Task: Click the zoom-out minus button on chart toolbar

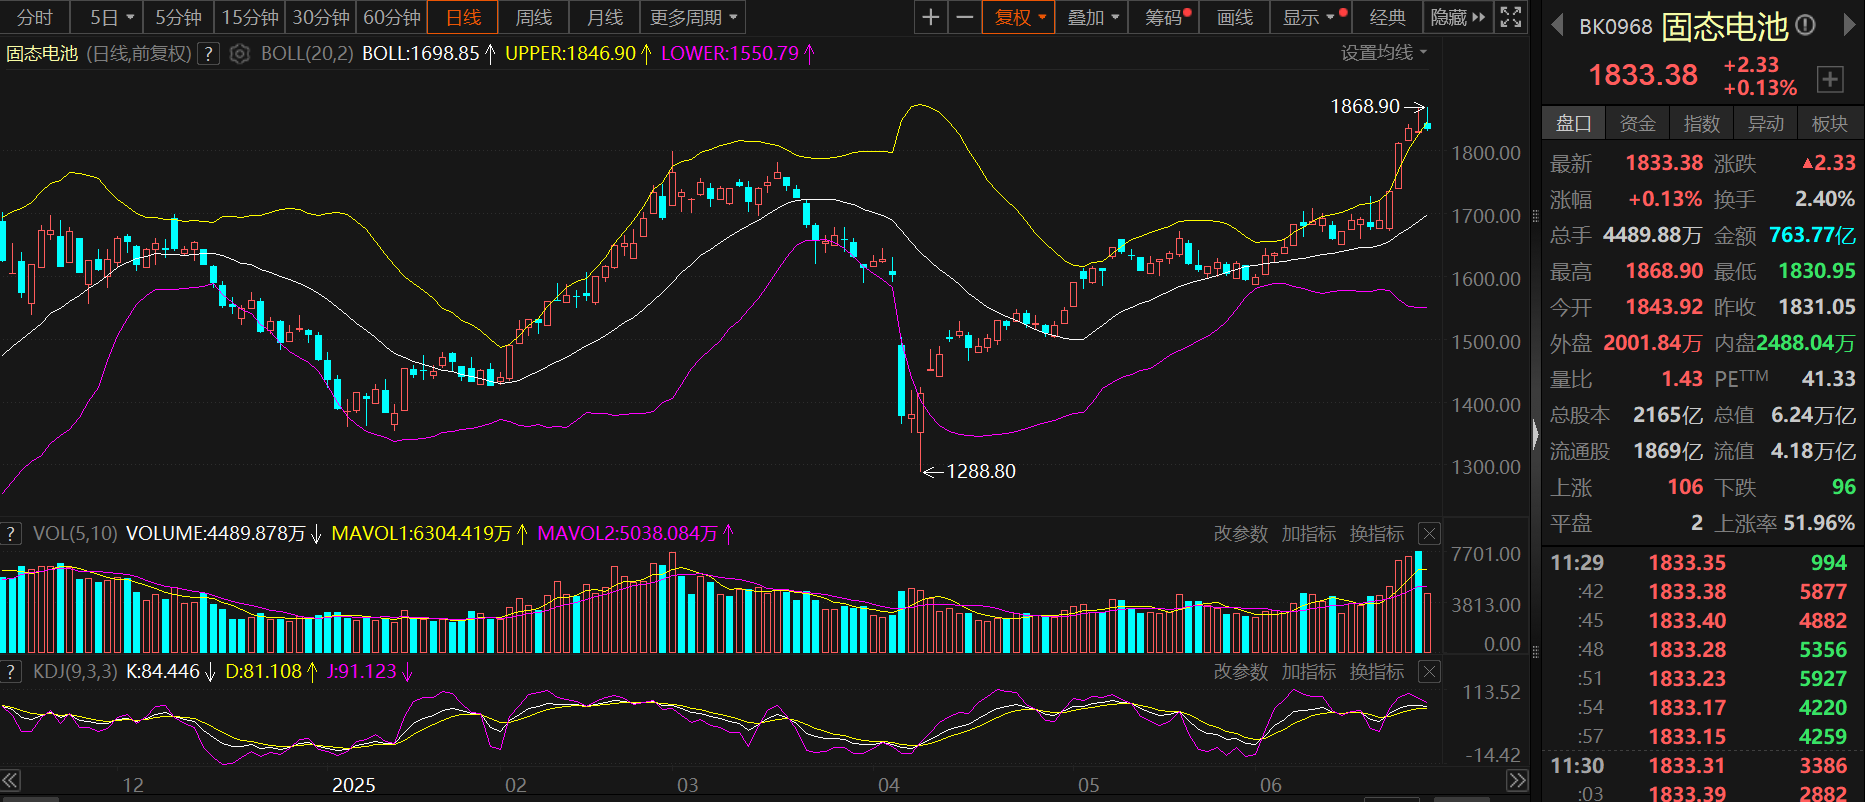Action: point(964,17)
